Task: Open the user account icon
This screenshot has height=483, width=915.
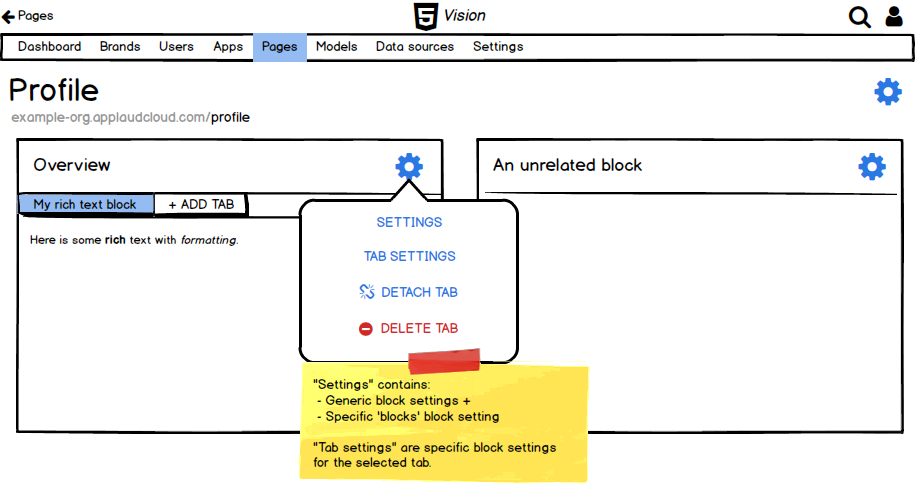Action: tap(894, 17)
